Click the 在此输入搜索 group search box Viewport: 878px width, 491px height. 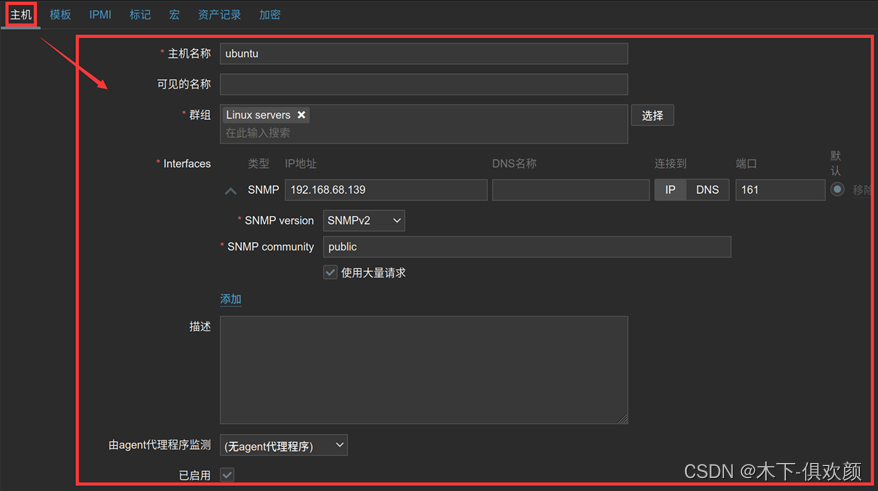coord(423,133)
